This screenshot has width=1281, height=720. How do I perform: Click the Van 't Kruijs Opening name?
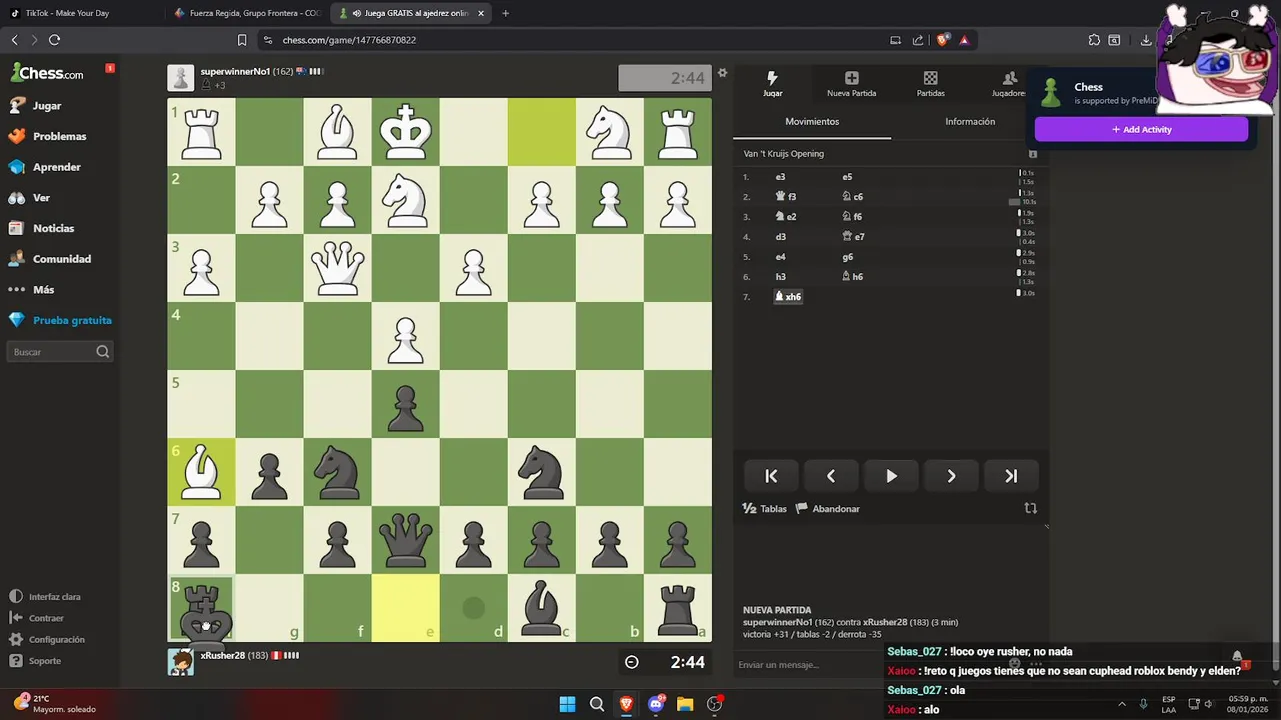tap(783, 154)
